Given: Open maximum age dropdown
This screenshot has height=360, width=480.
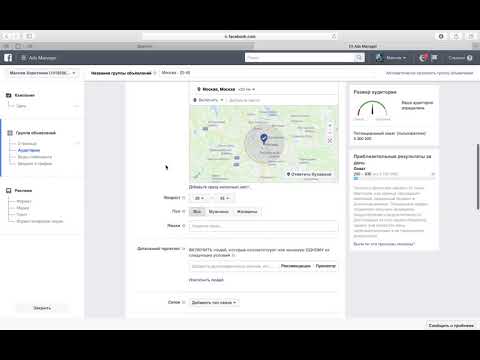Looking at the screenshot, I should 224,198.
